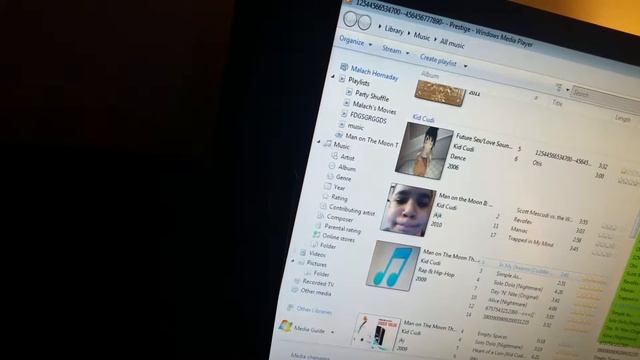Select the Folder item under Pictures
Screen dimensions: 640x360
click(x=321, y=274)
